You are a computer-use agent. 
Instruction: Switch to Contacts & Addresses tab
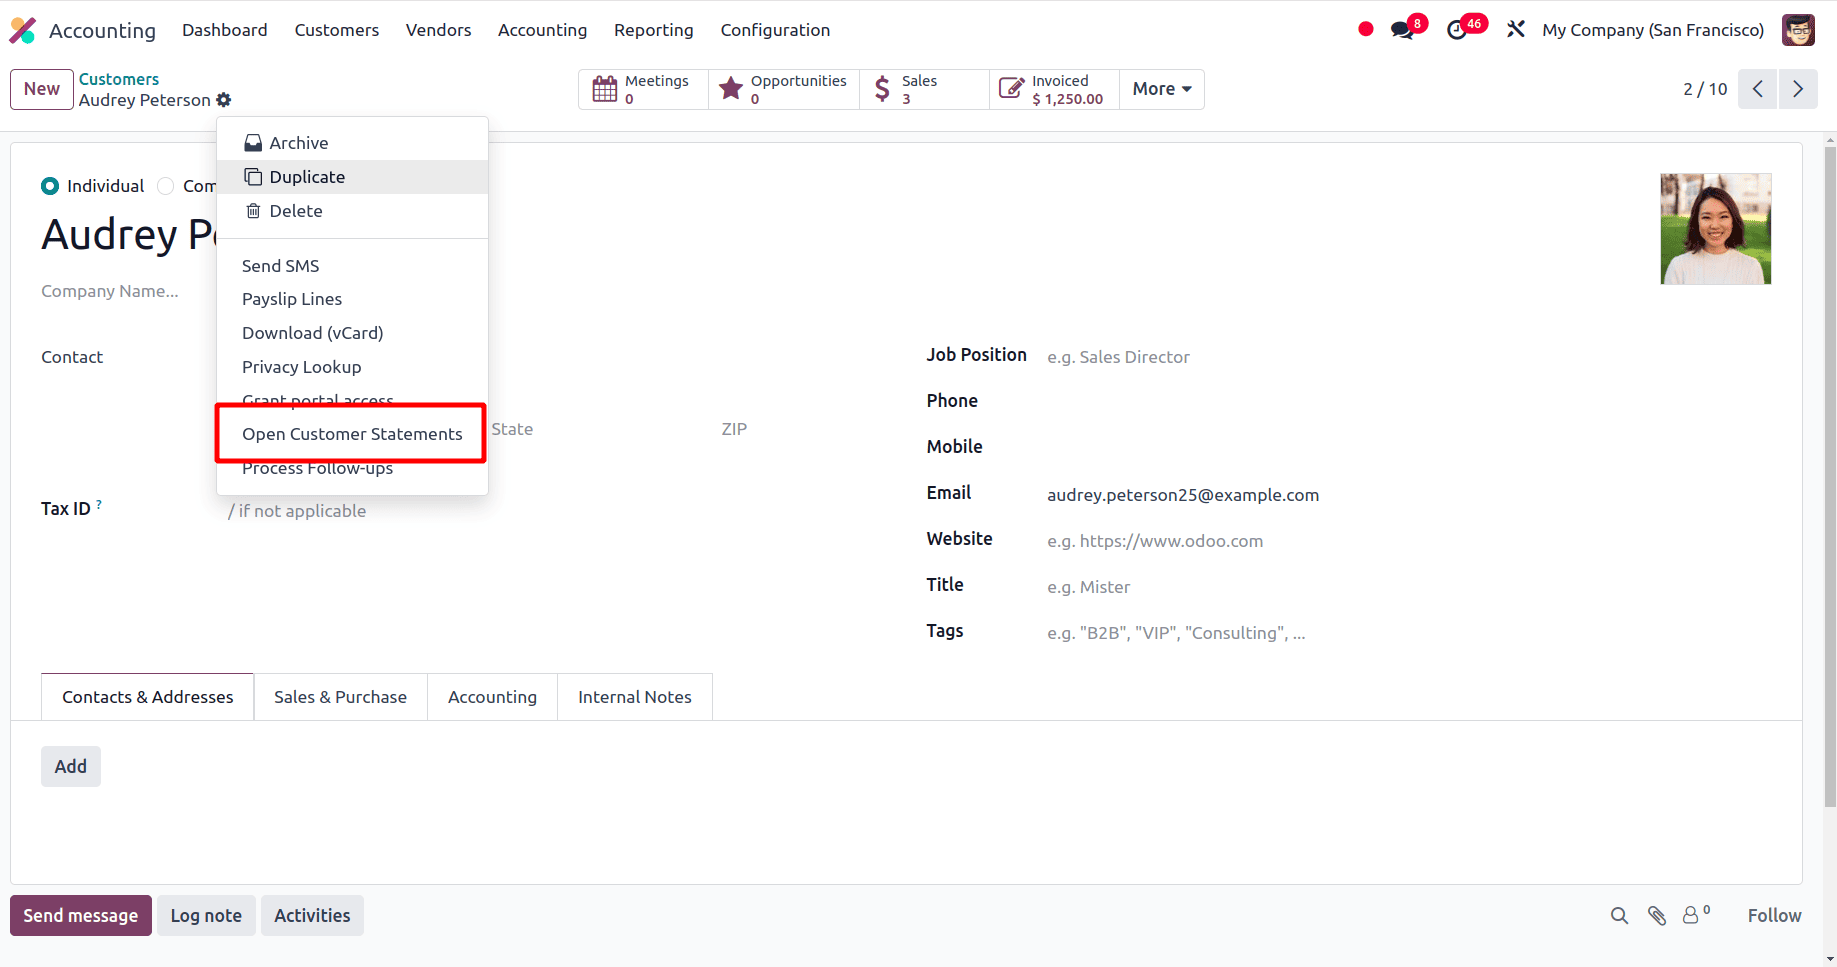pos(148,697)
